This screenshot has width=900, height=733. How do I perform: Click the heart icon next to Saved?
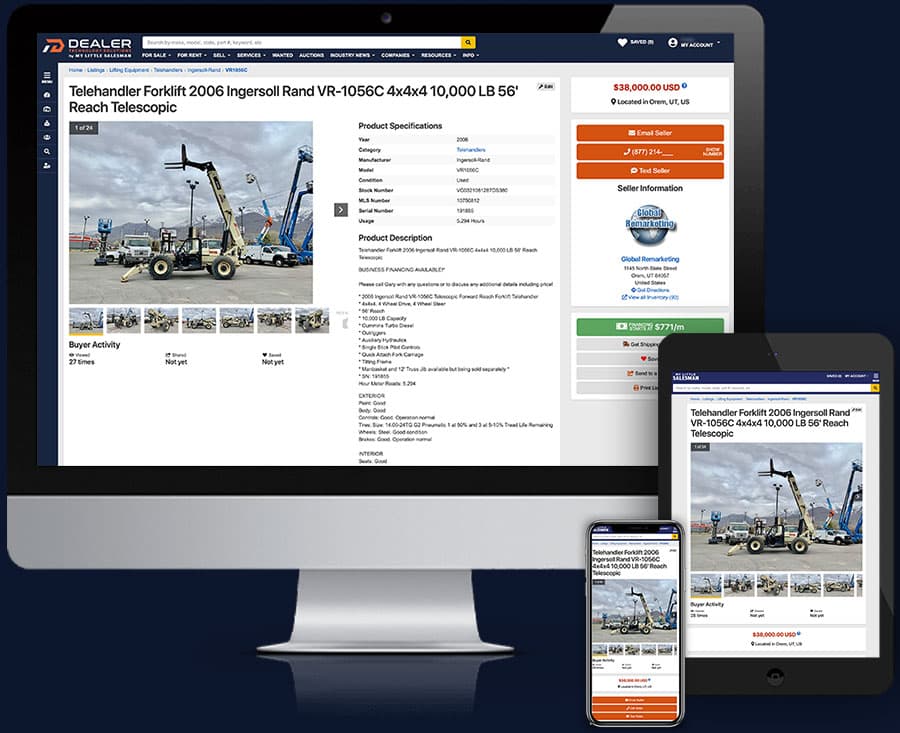[622, 42]
